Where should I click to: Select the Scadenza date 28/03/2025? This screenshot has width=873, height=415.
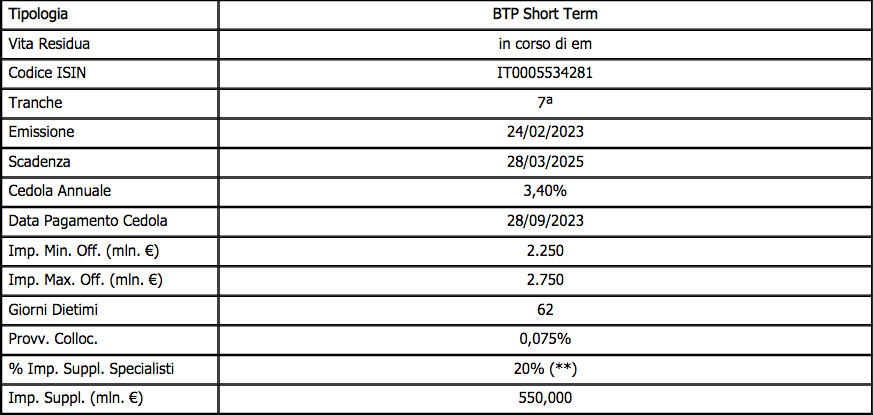545,162
